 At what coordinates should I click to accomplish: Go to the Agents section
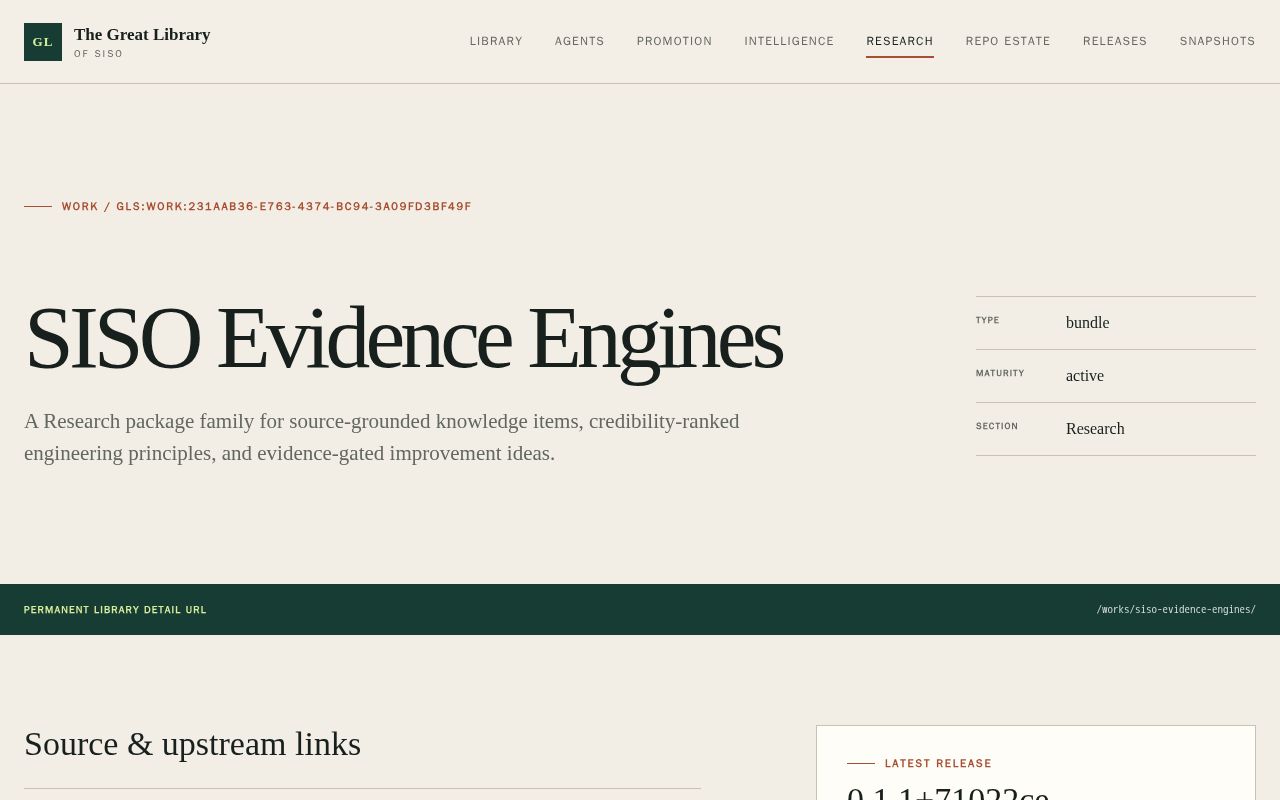(580, 41)
